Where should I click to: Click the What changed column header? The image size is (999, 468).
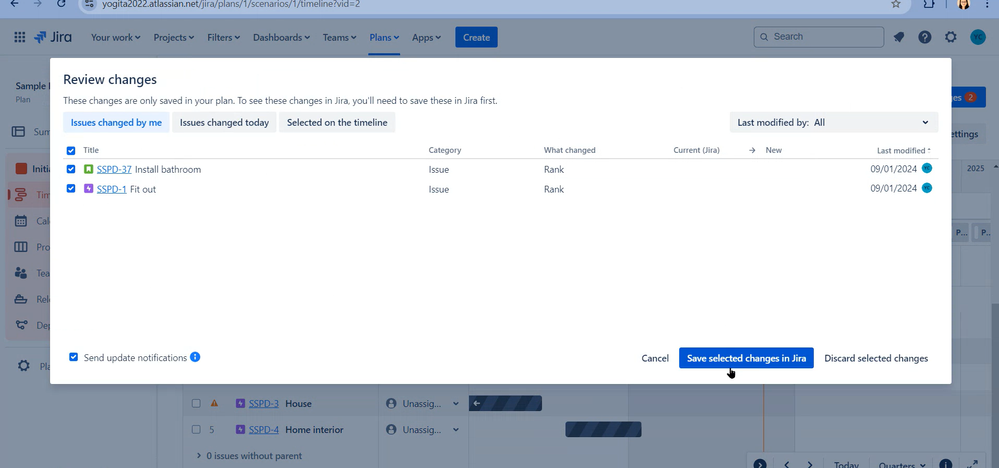570,150
